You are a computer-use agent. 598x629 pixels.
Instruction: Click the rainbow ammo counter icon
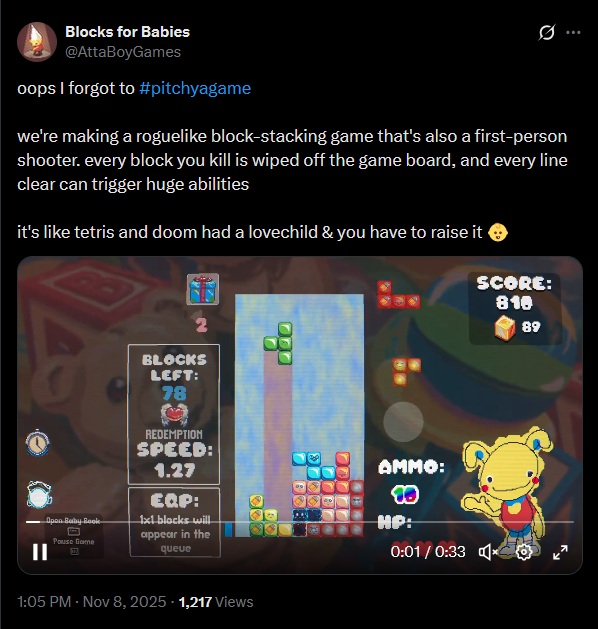[x=405, y=495]
